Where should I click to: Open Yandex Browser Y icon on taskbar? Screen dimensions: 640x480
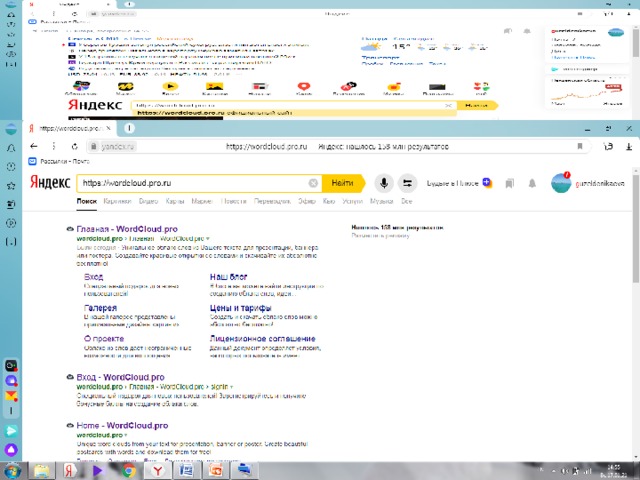158,471
